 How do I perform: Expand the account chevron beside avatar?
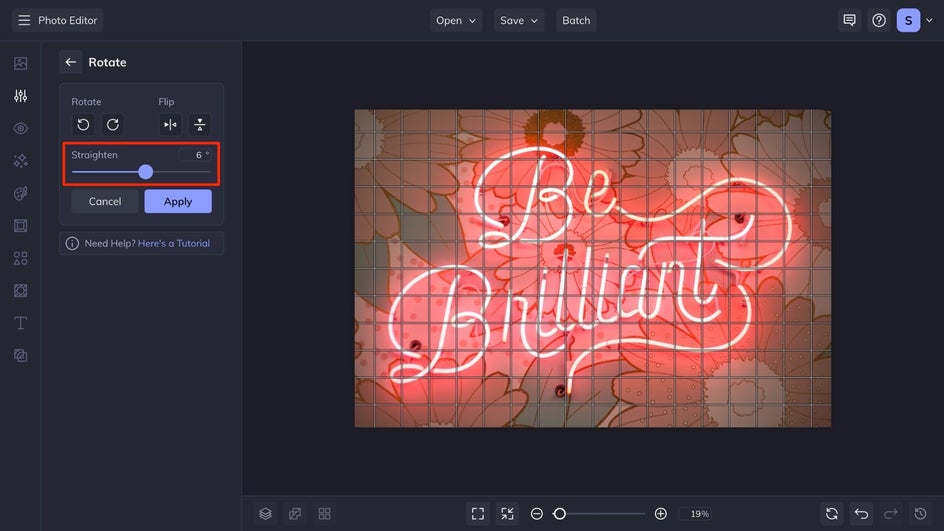[x=930, y=20]
